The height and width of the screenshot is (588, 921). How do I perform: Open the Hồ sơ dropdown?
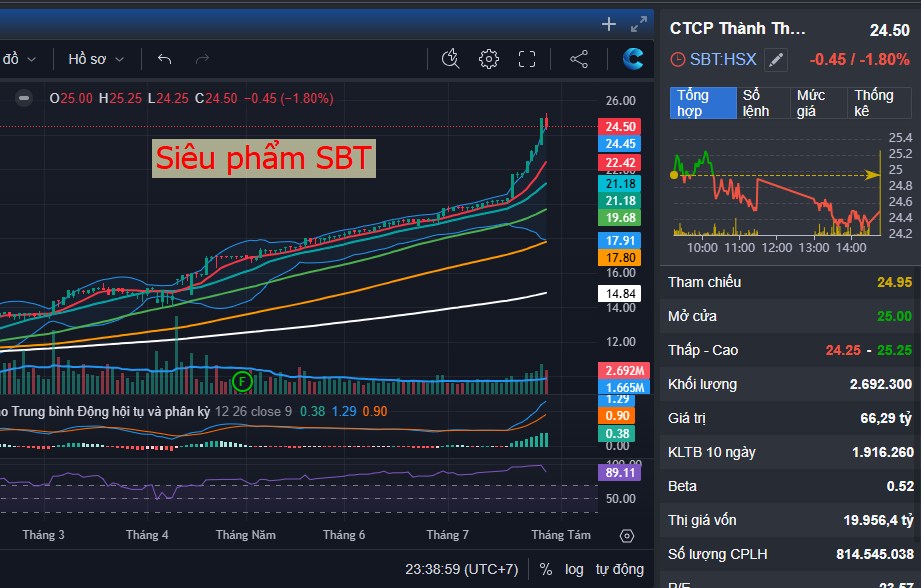(96, 59)
